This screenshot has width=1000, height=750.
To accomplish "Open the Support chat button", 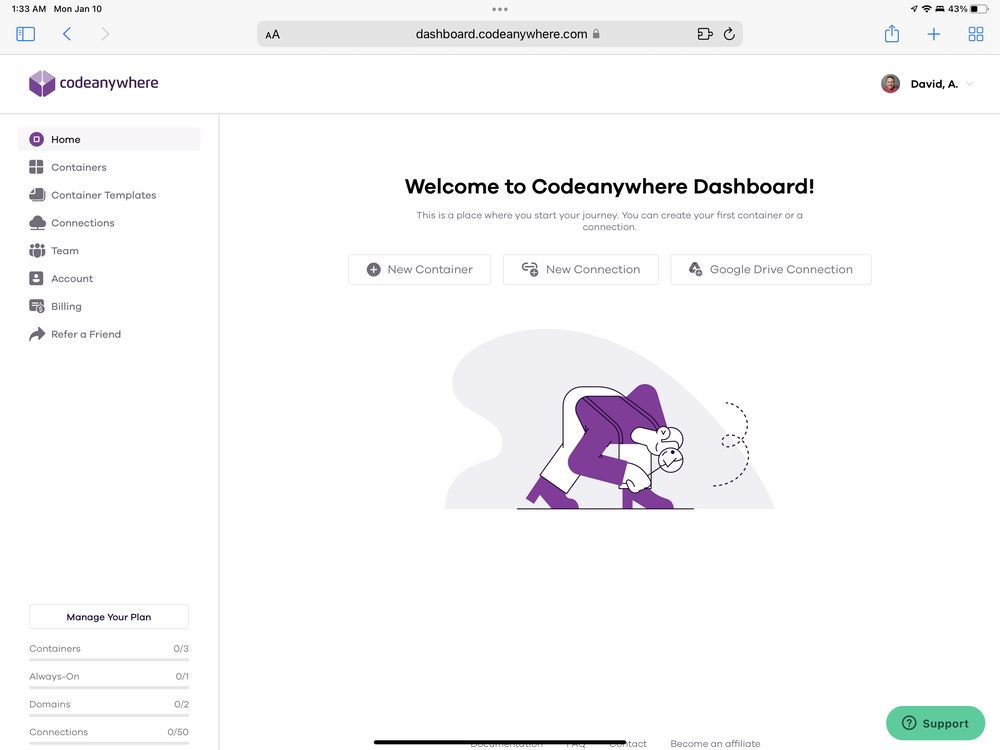I will [x=936, y=723].
